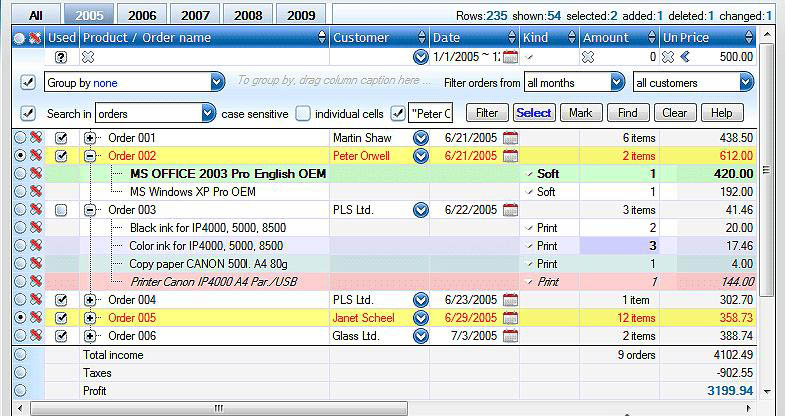Viewport: 785px width, 416px height.
Task: Sort by Amount column arrows
Action: [x=652, y=38]
